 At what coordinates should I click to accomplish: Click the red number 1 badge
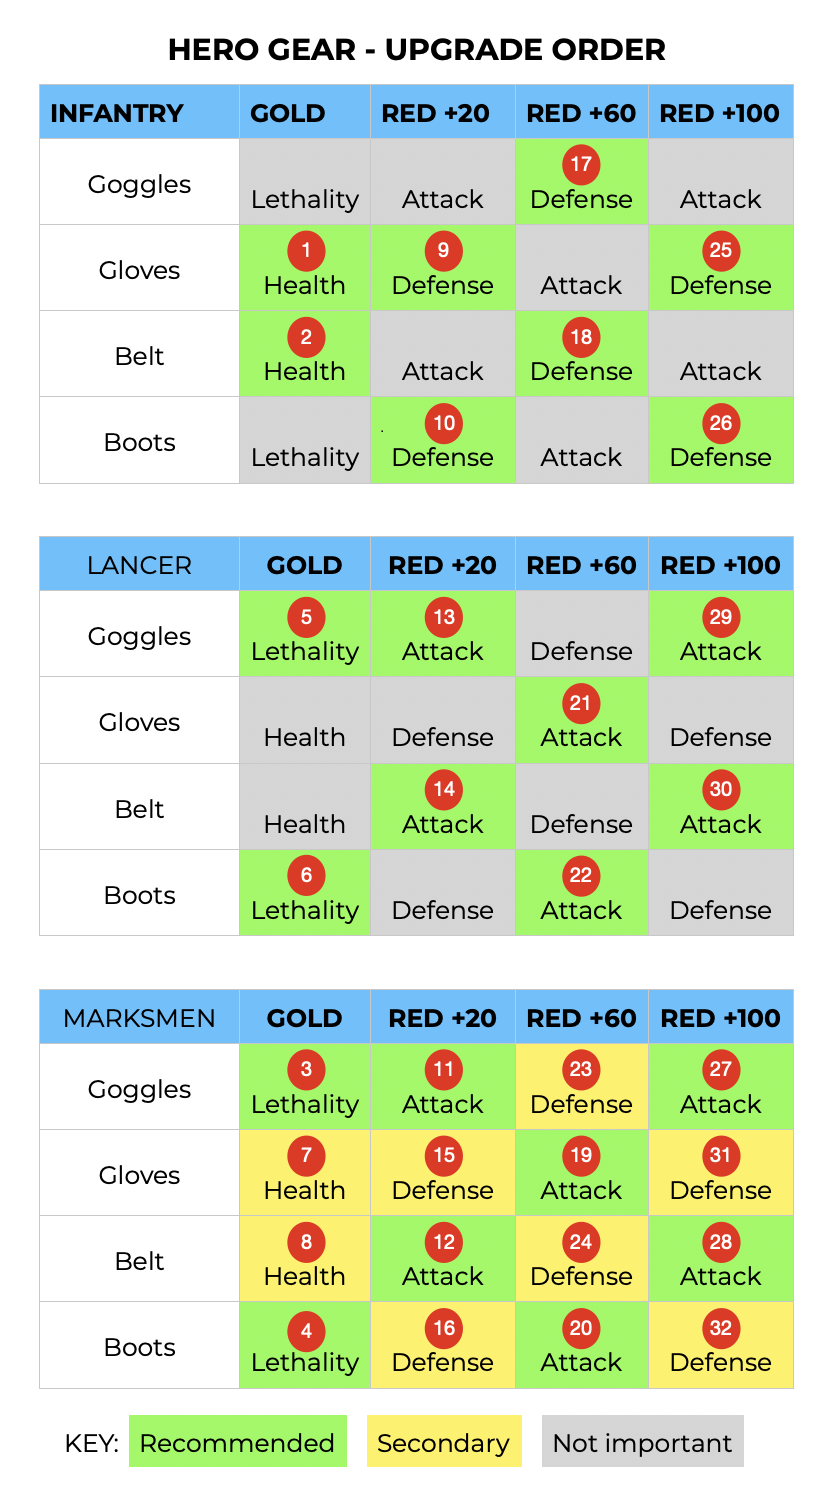[x=305, y=251]
